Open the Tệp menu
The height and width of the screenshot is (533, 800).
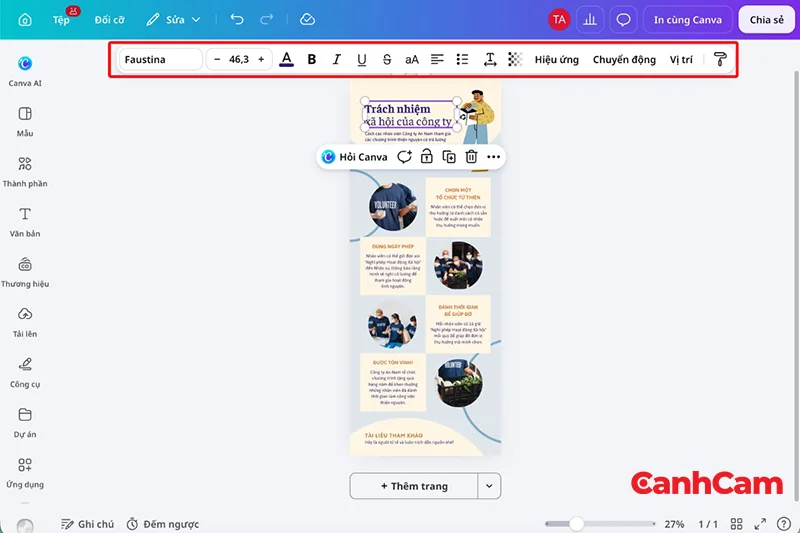(x=61, y=20)
